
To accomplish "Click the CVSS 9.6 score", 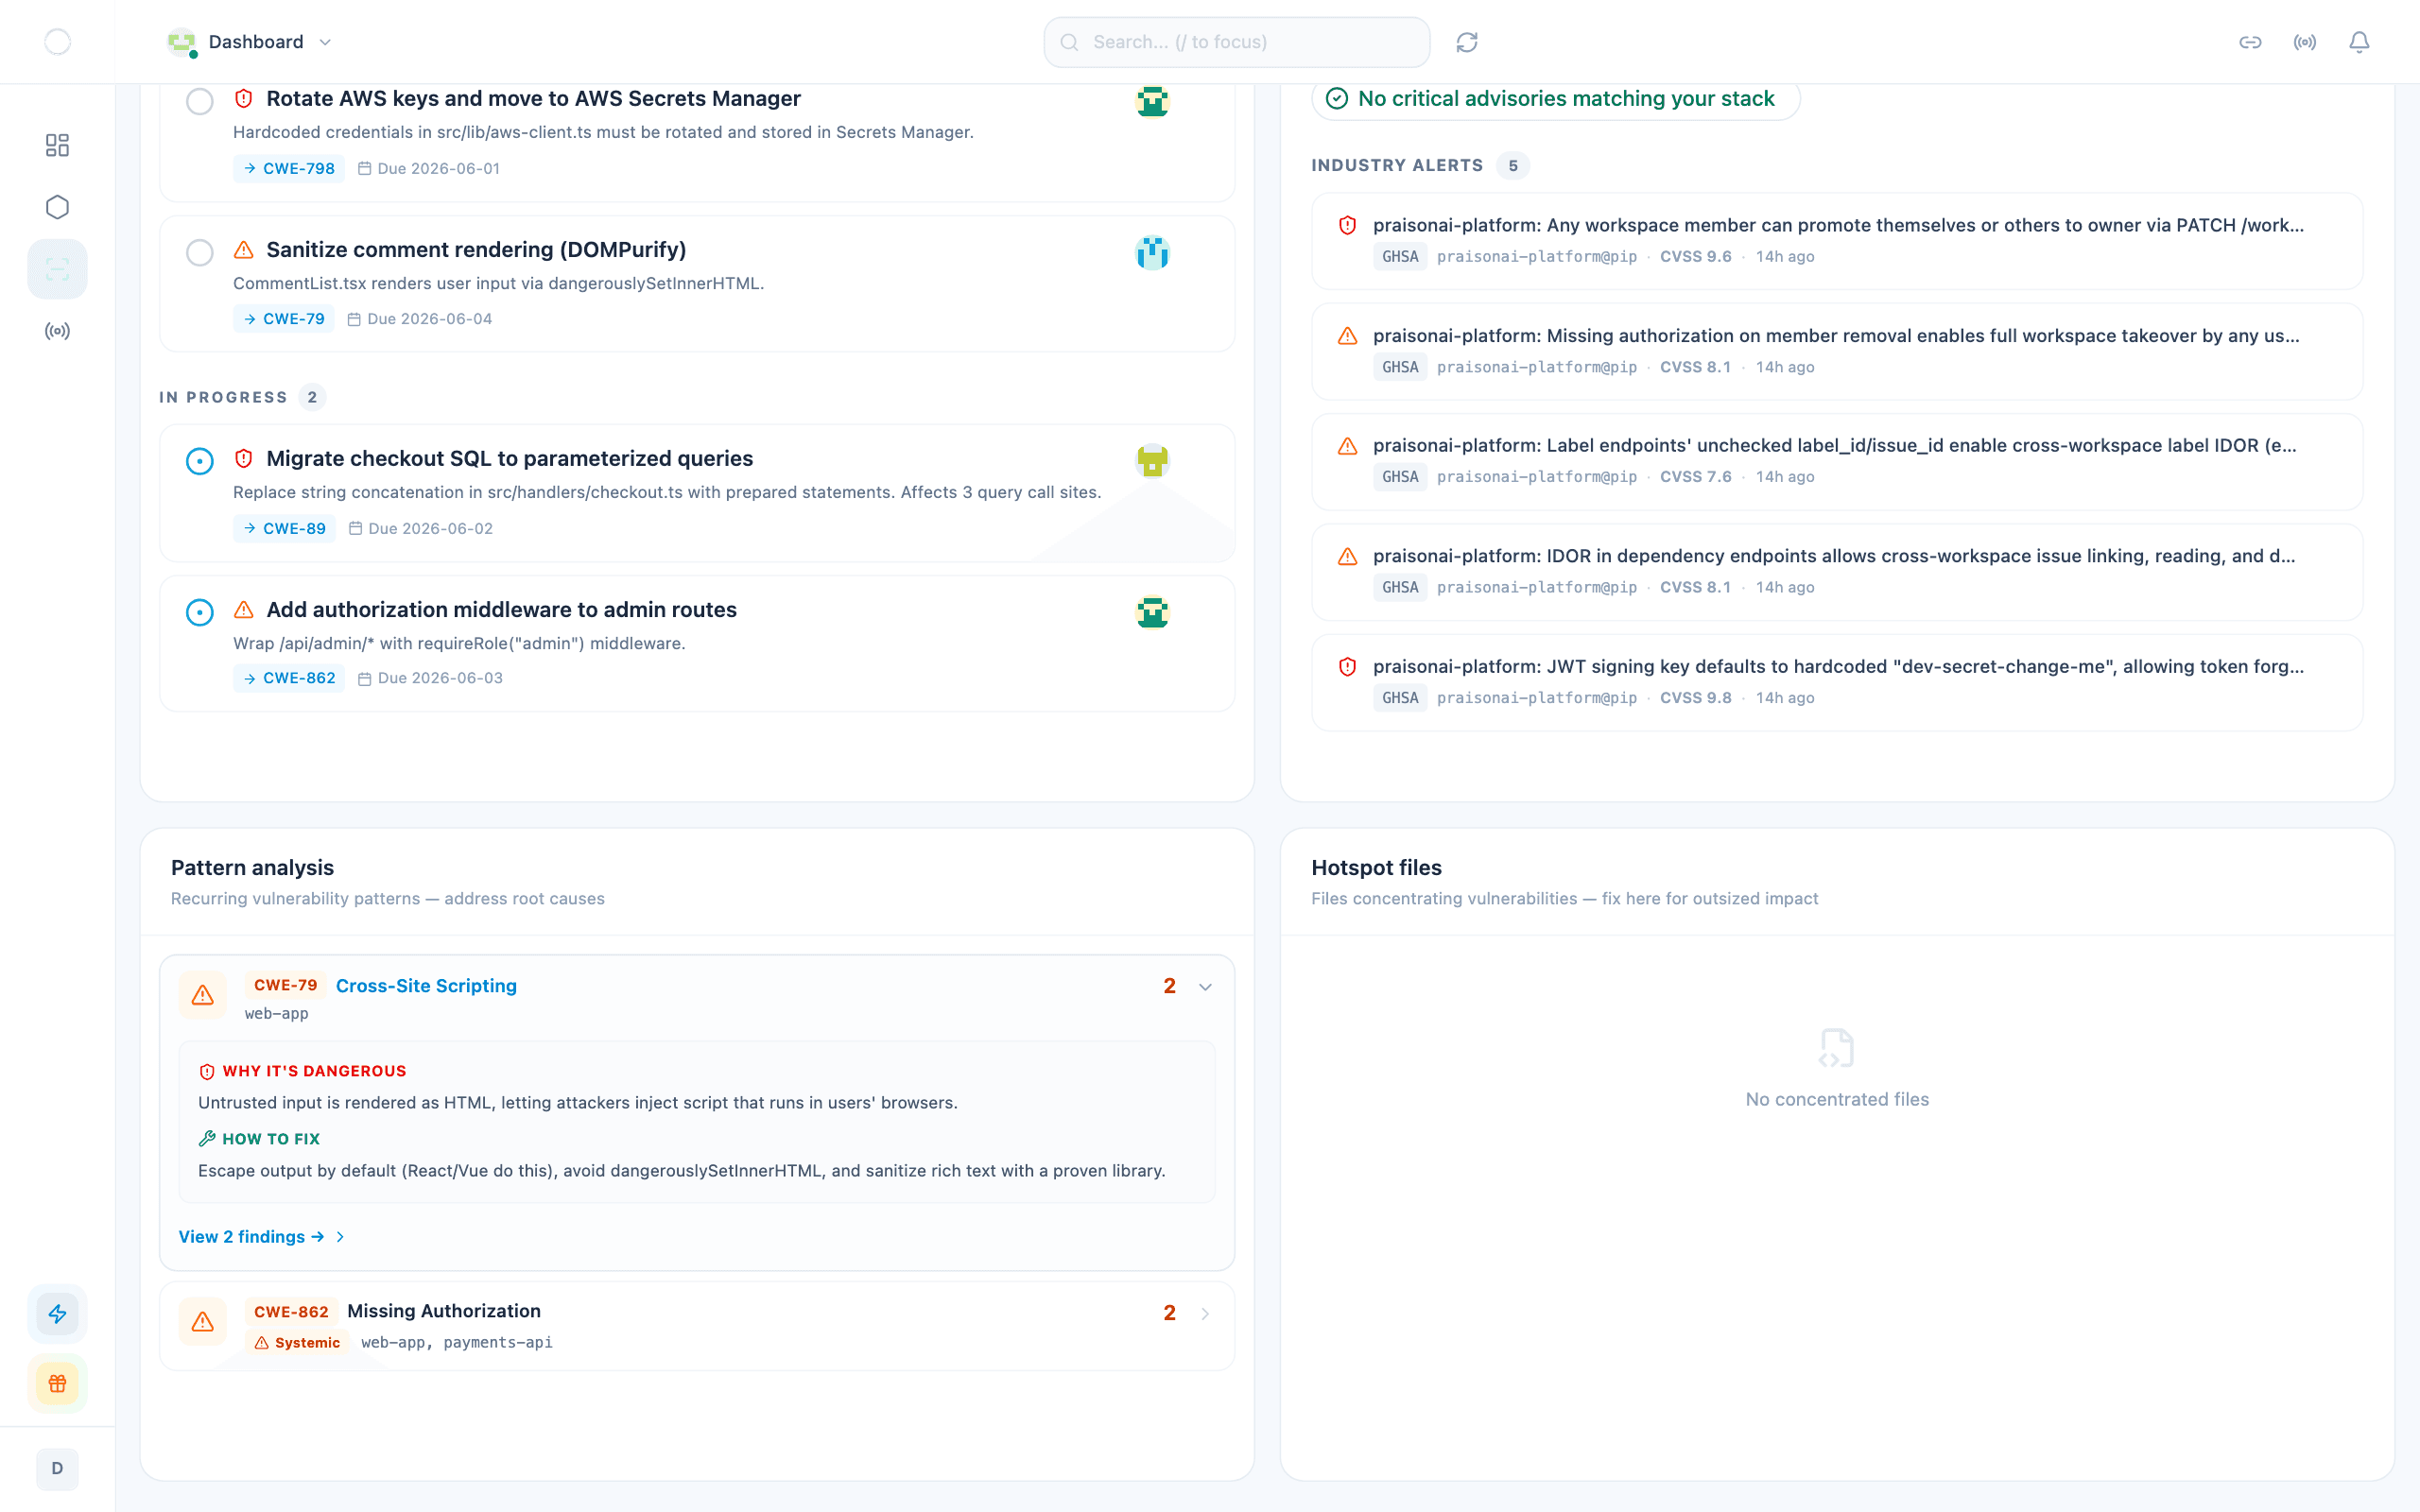I will [x=1696, y=257].
